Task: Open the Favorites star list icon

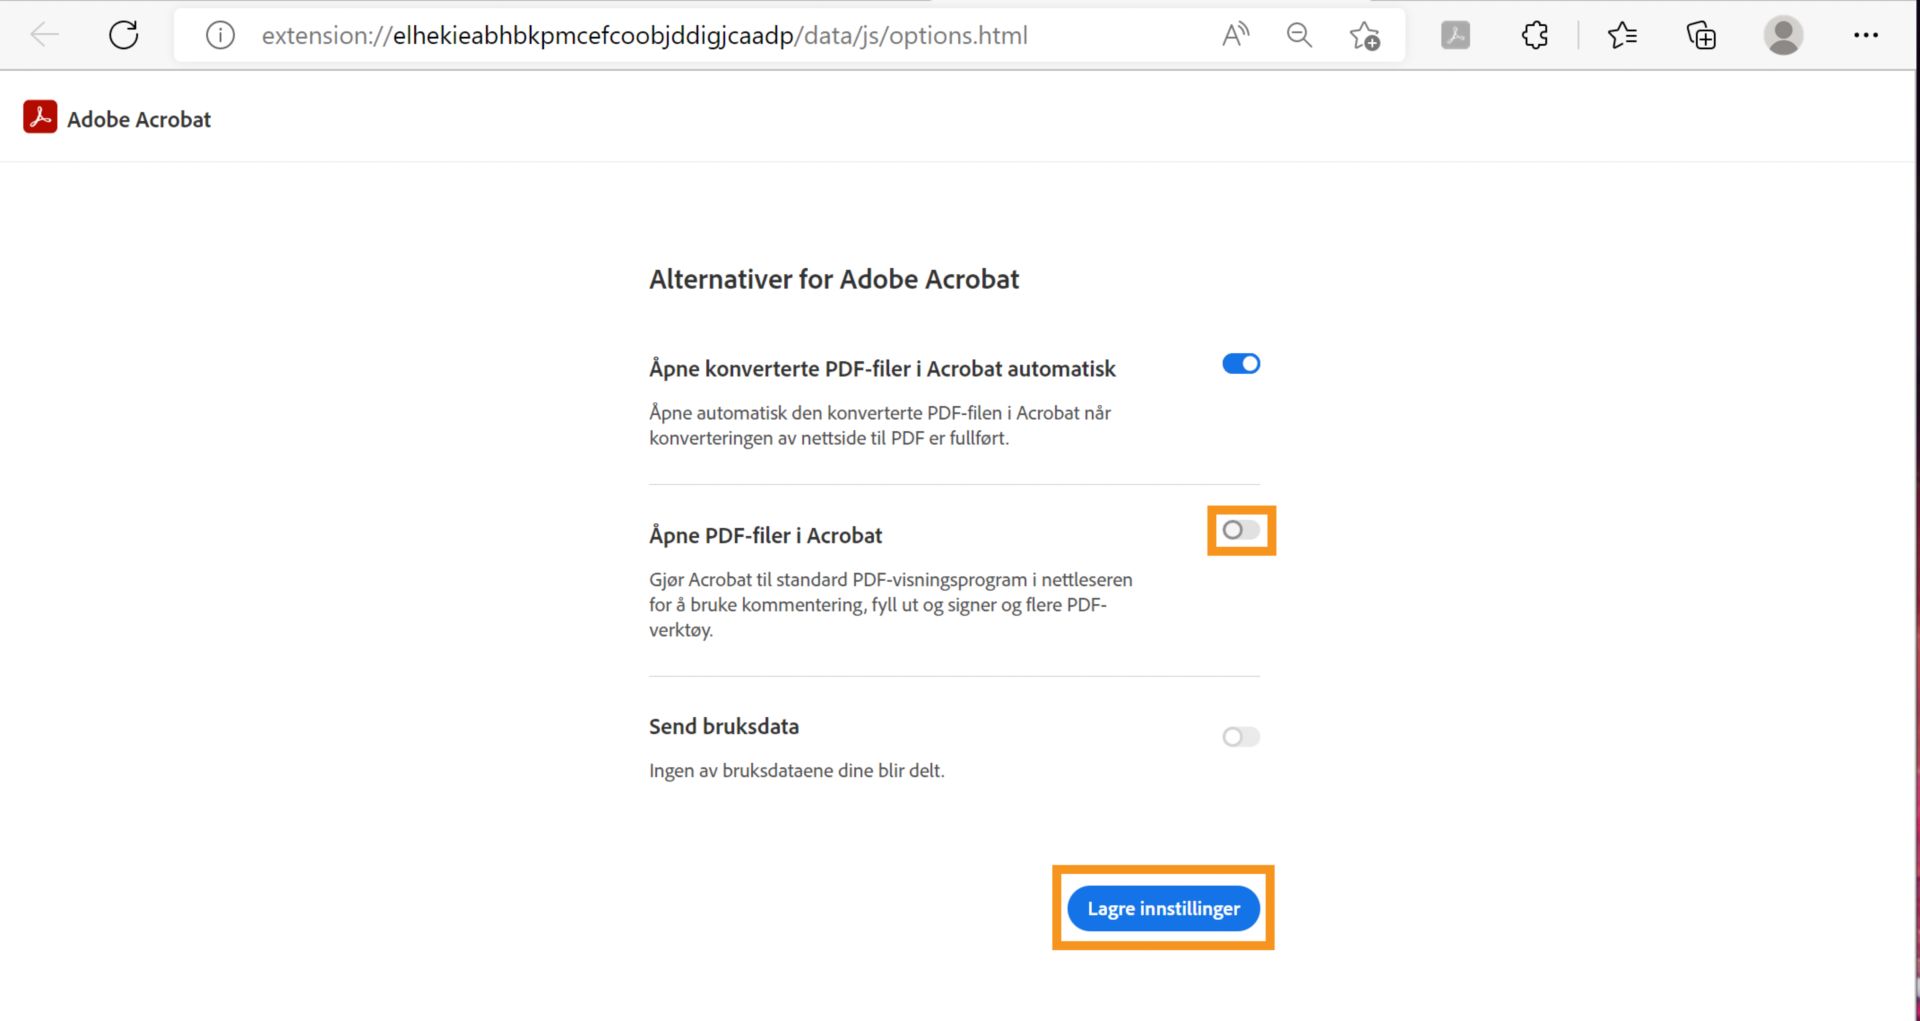Action: click(x=1622, y=34)
